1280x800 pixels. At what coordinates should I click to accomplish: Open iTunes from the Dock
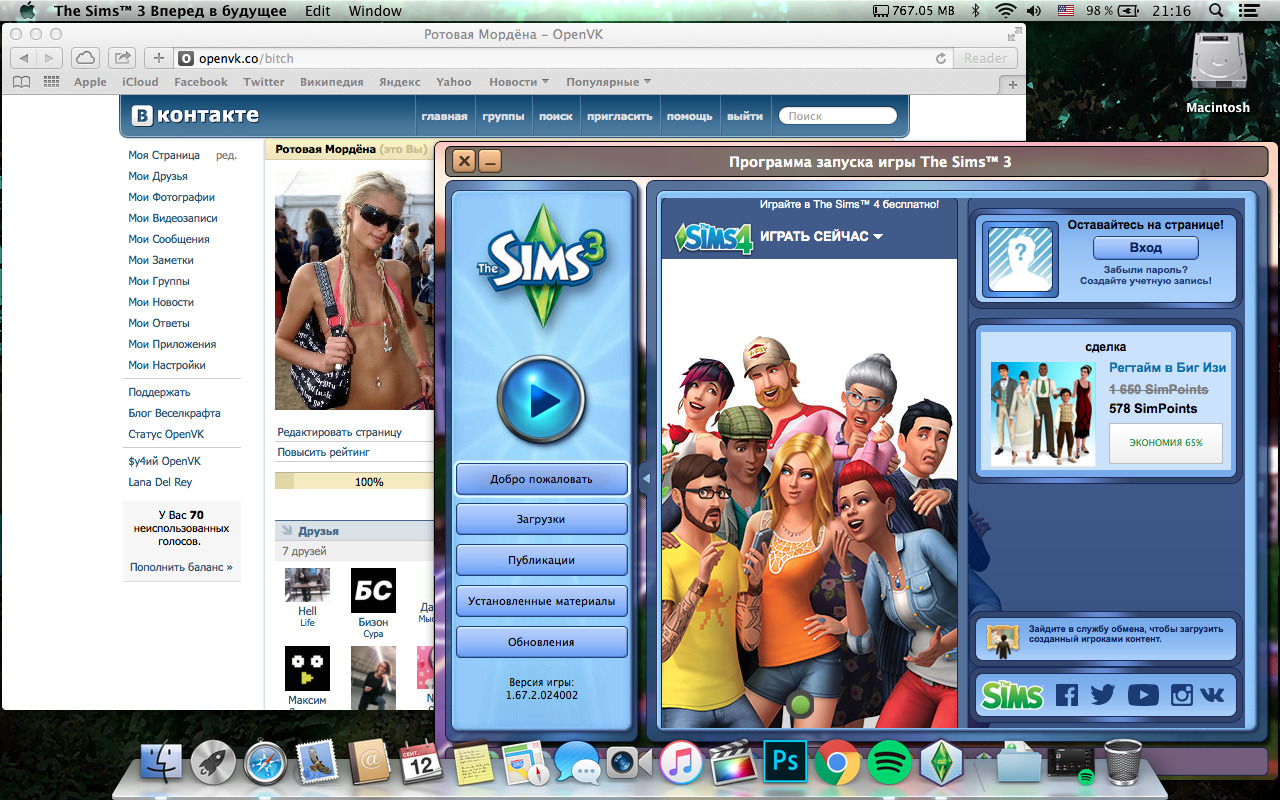pos(681,764)
